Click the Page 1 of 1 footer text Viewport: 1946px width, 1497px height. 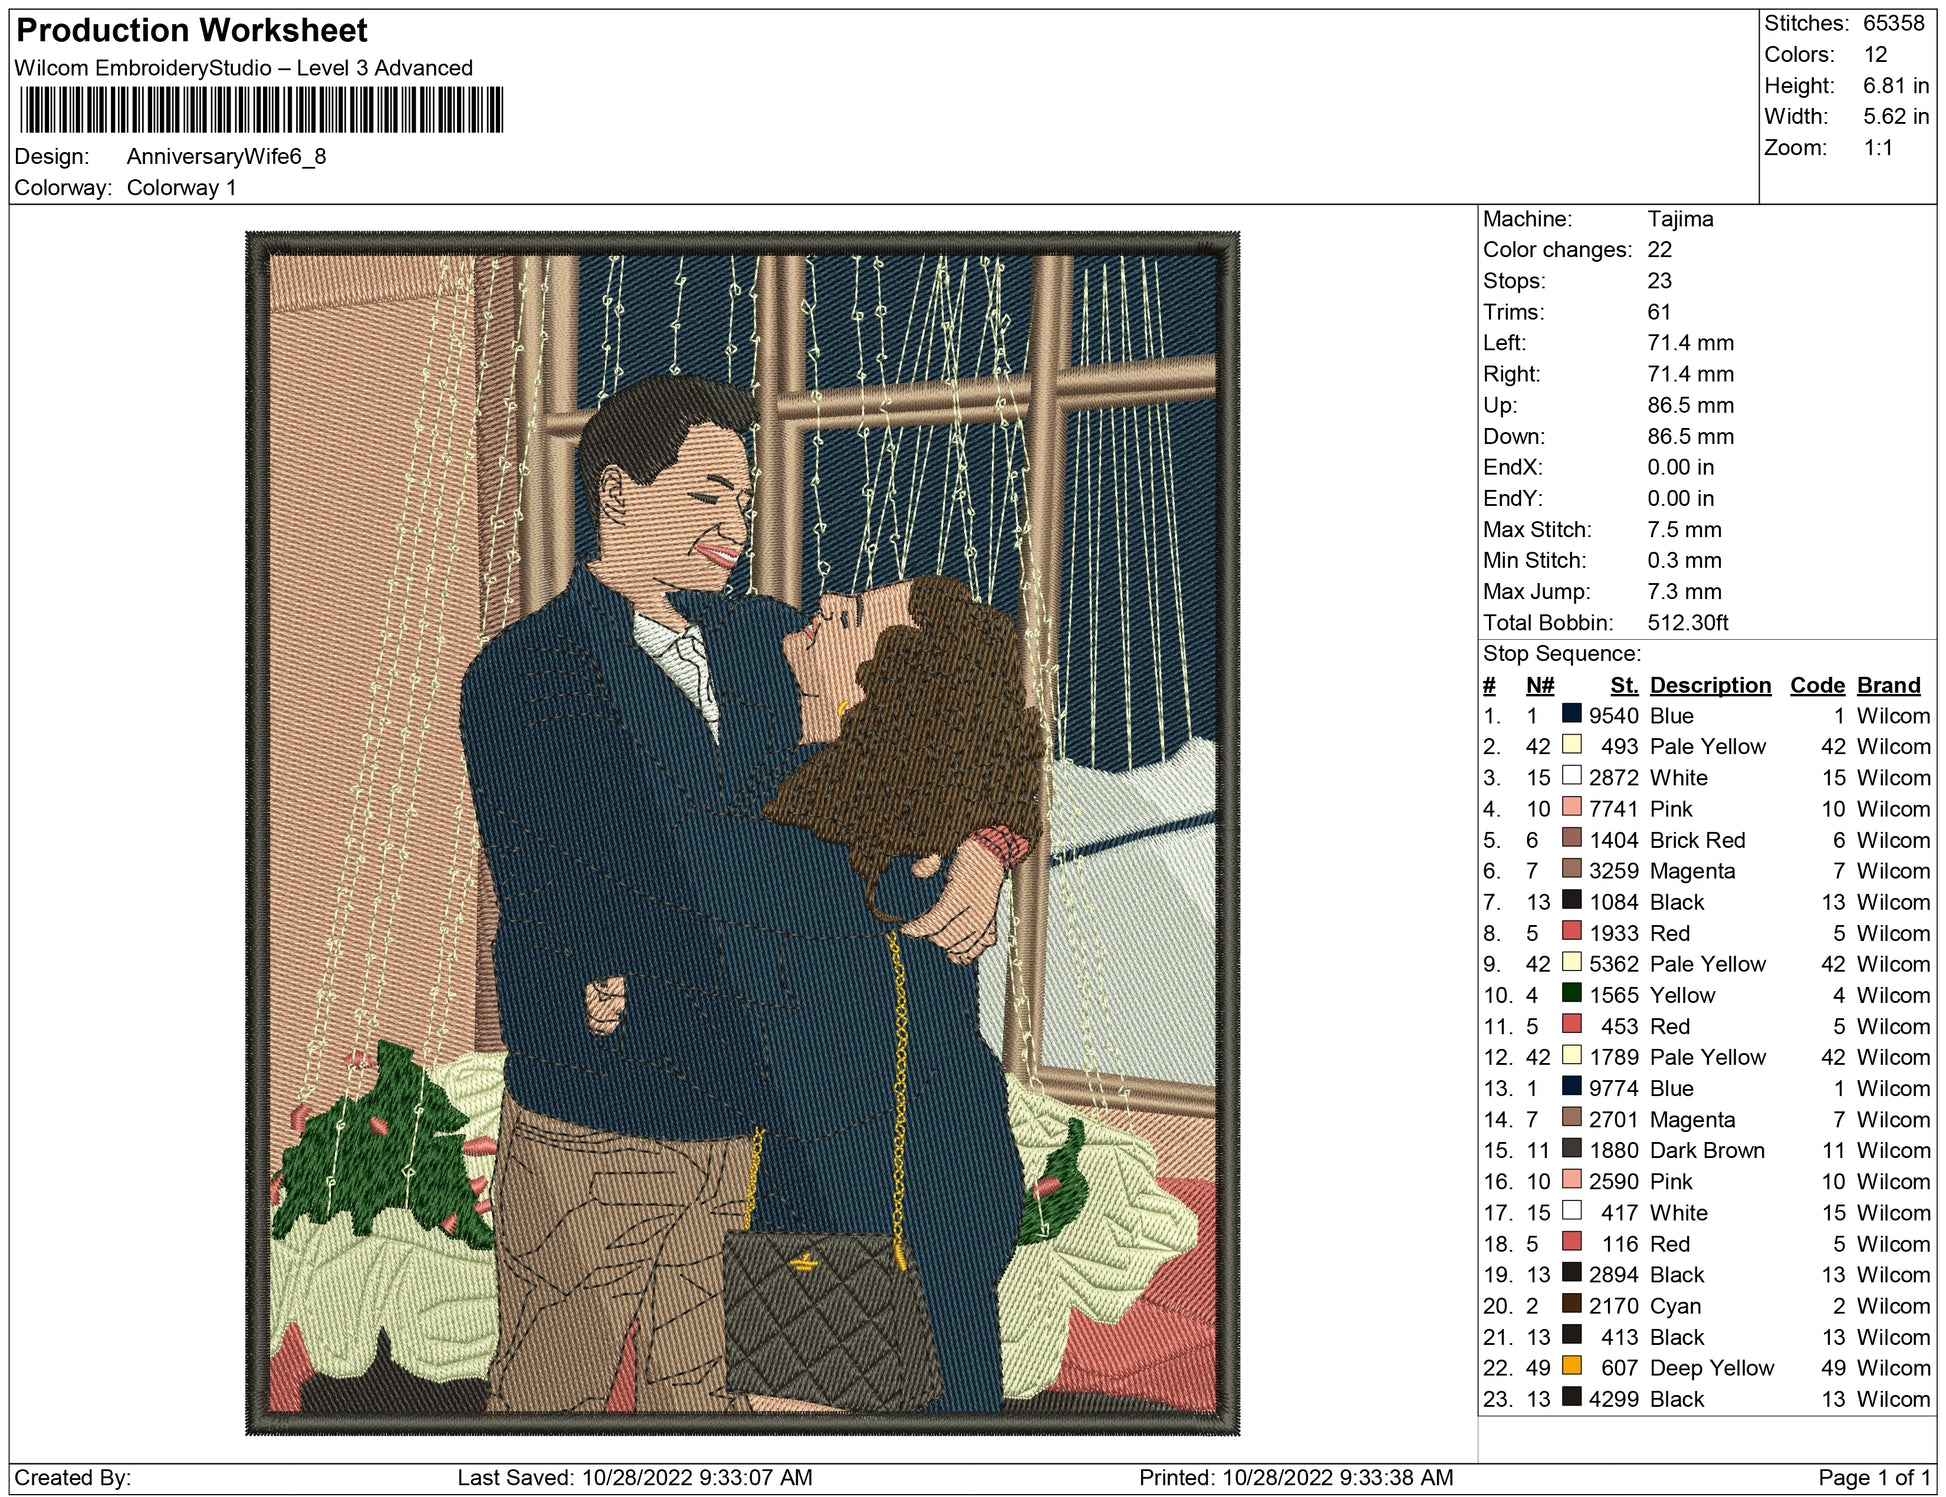point(1873,1477)
